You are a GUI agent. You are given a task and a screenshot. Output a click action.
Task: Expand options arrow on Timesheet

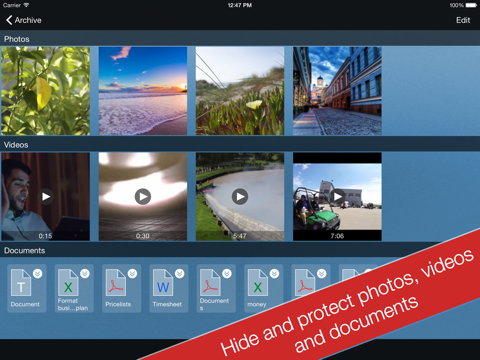(x=180, y=274)
